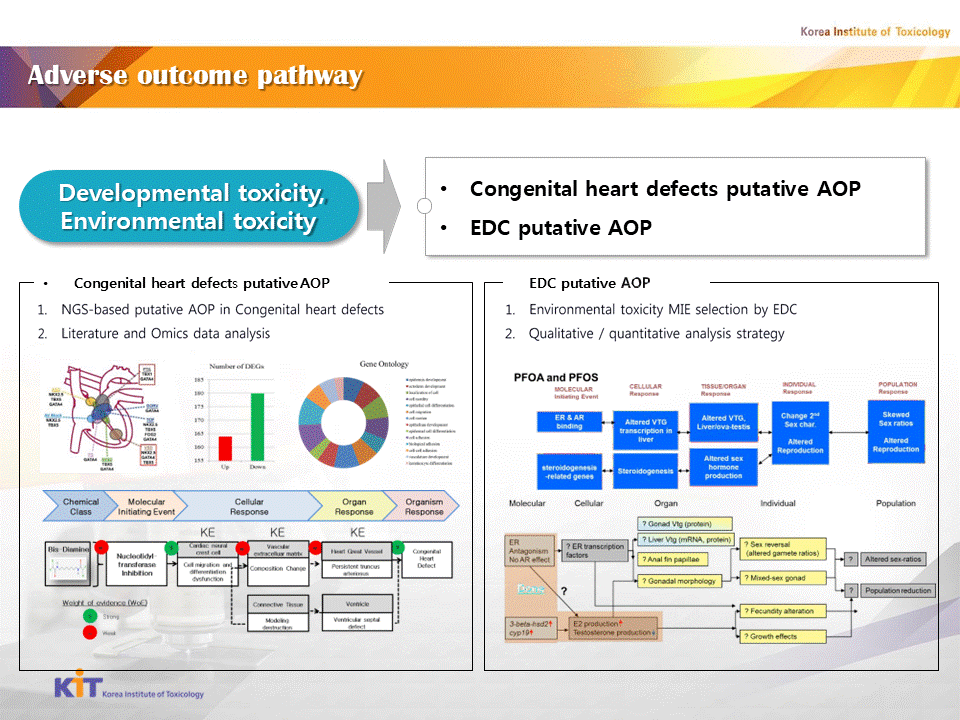
Task: Click the '3-beta-hsd2 cyp19' box
Action: tap(531, 628)
